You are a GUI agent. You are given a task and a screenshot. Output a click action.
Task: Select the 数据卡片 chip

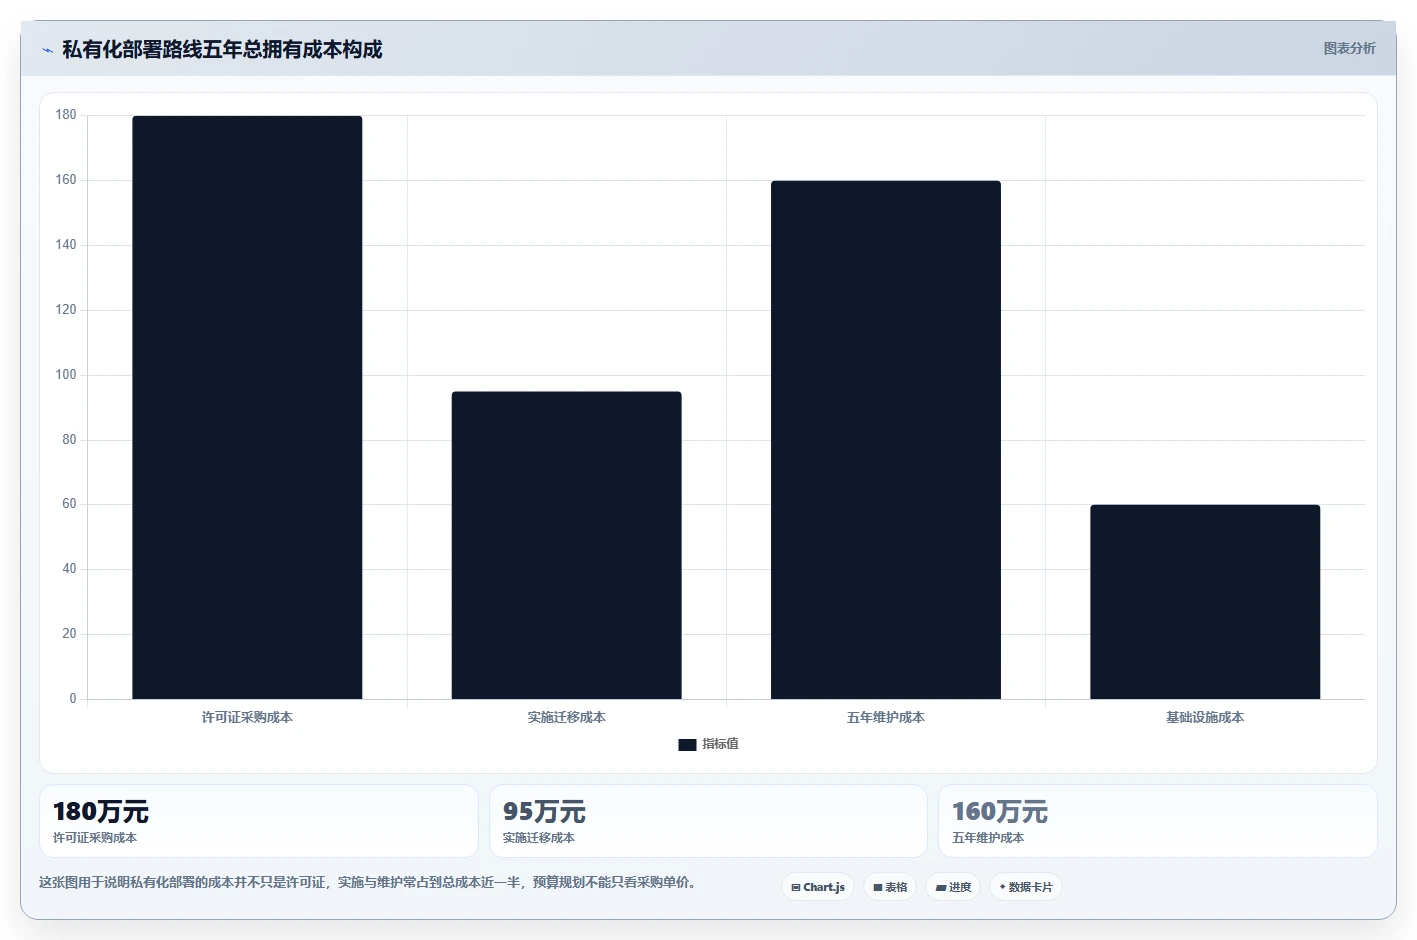point(1026,887)
